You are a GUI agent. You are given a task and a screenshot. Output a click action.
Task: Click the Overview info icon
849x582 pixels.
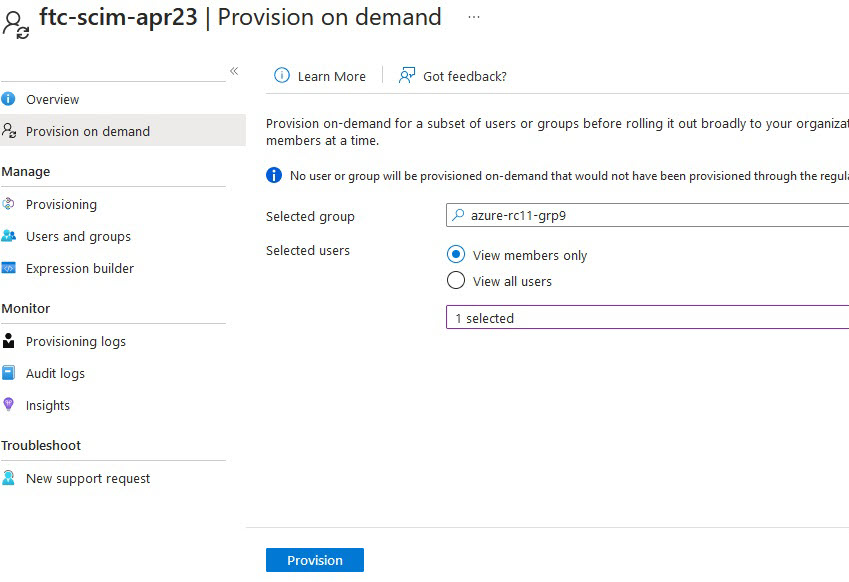[x=9, y=99]
